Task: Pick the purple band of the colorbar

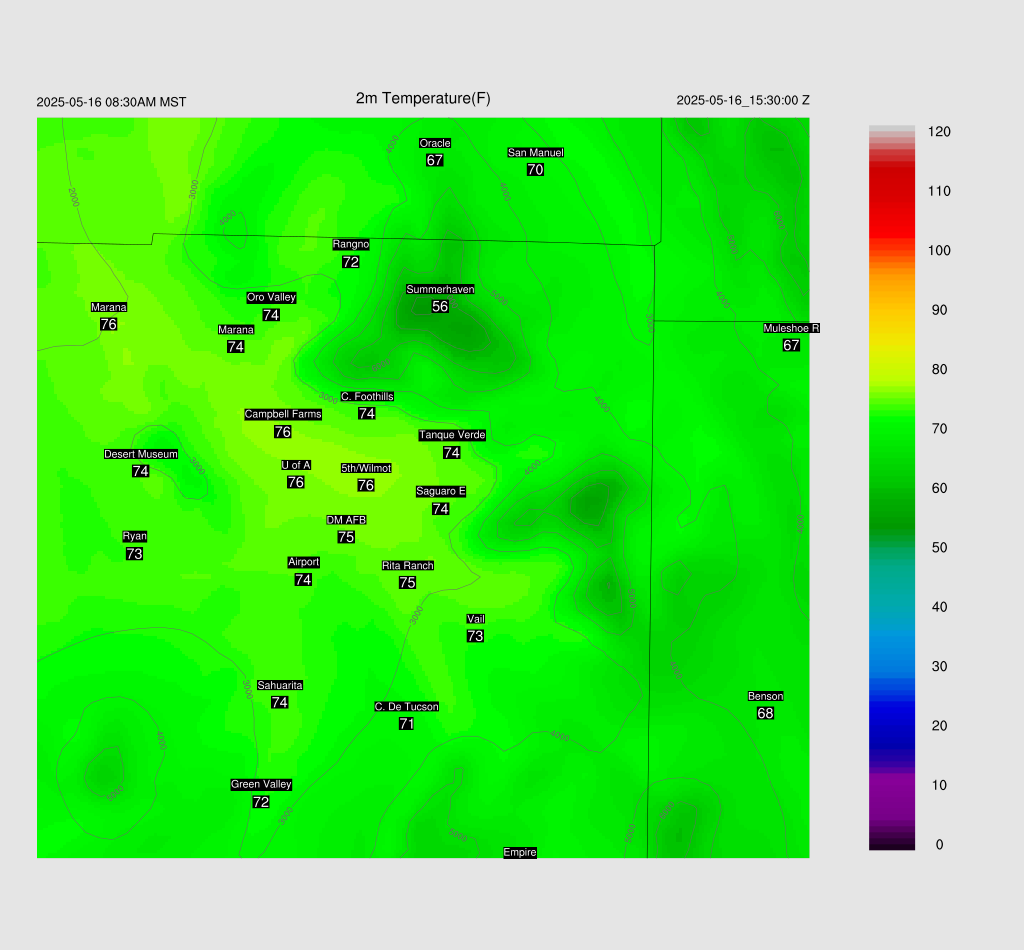Action: (891, 795)
